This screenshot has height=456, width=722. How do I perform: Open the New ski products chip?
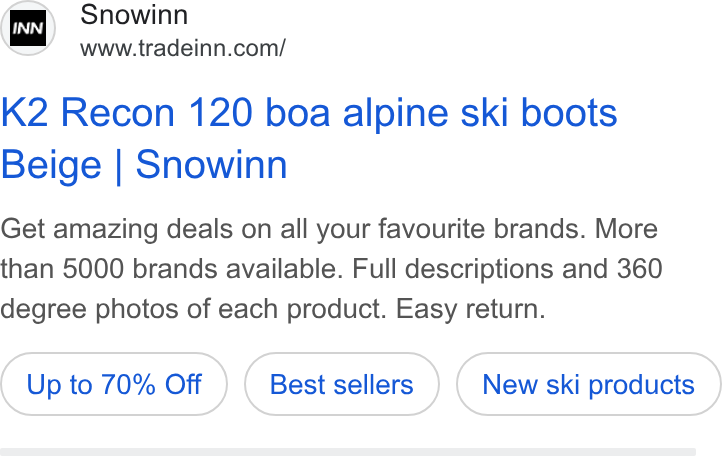588,384
